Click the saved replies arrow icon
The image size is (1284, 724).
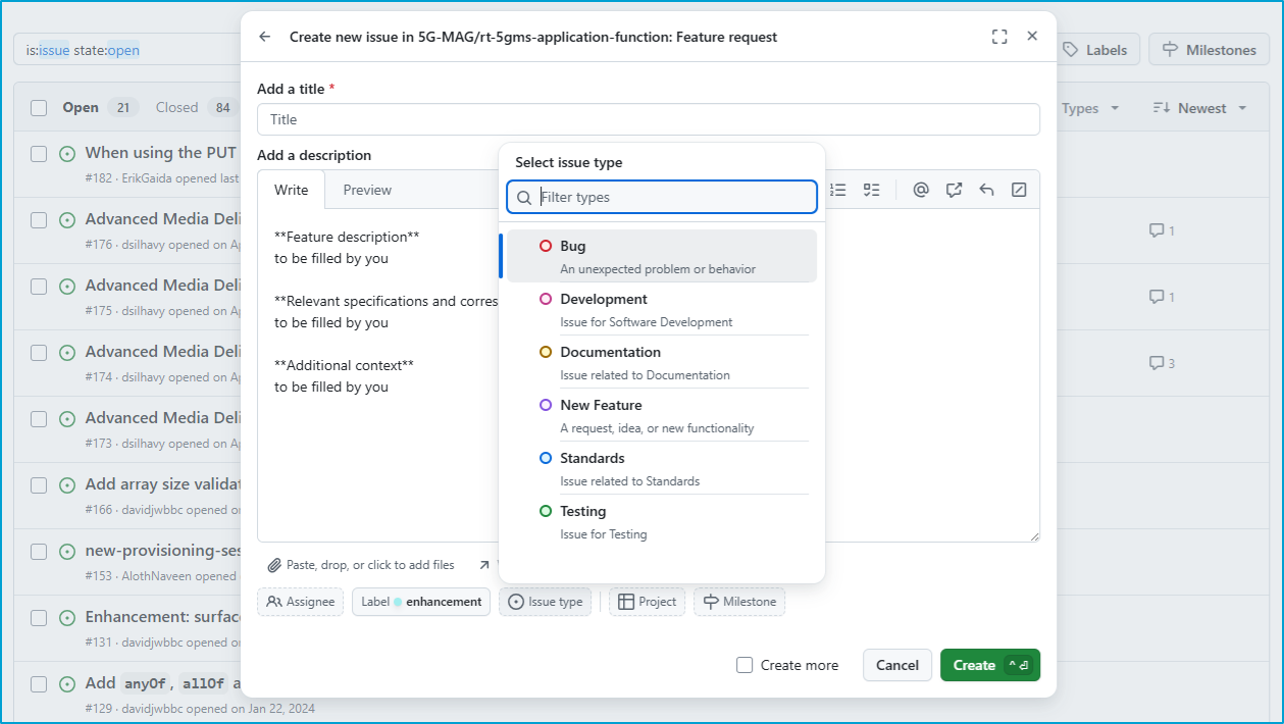click(x=987, y=190)
